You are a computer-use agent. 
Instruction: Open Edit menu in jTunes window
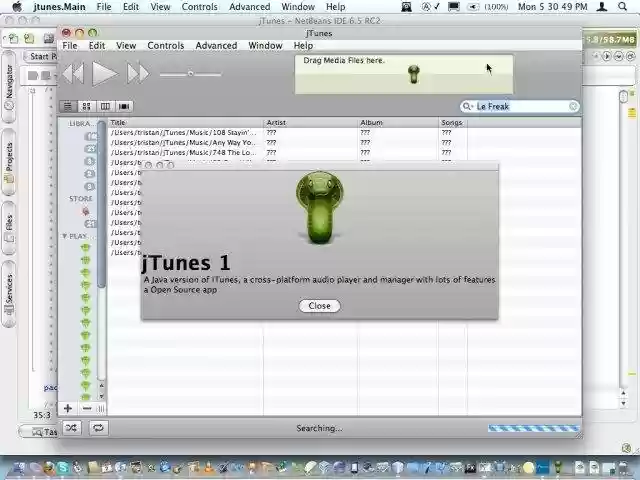point(97,46)
